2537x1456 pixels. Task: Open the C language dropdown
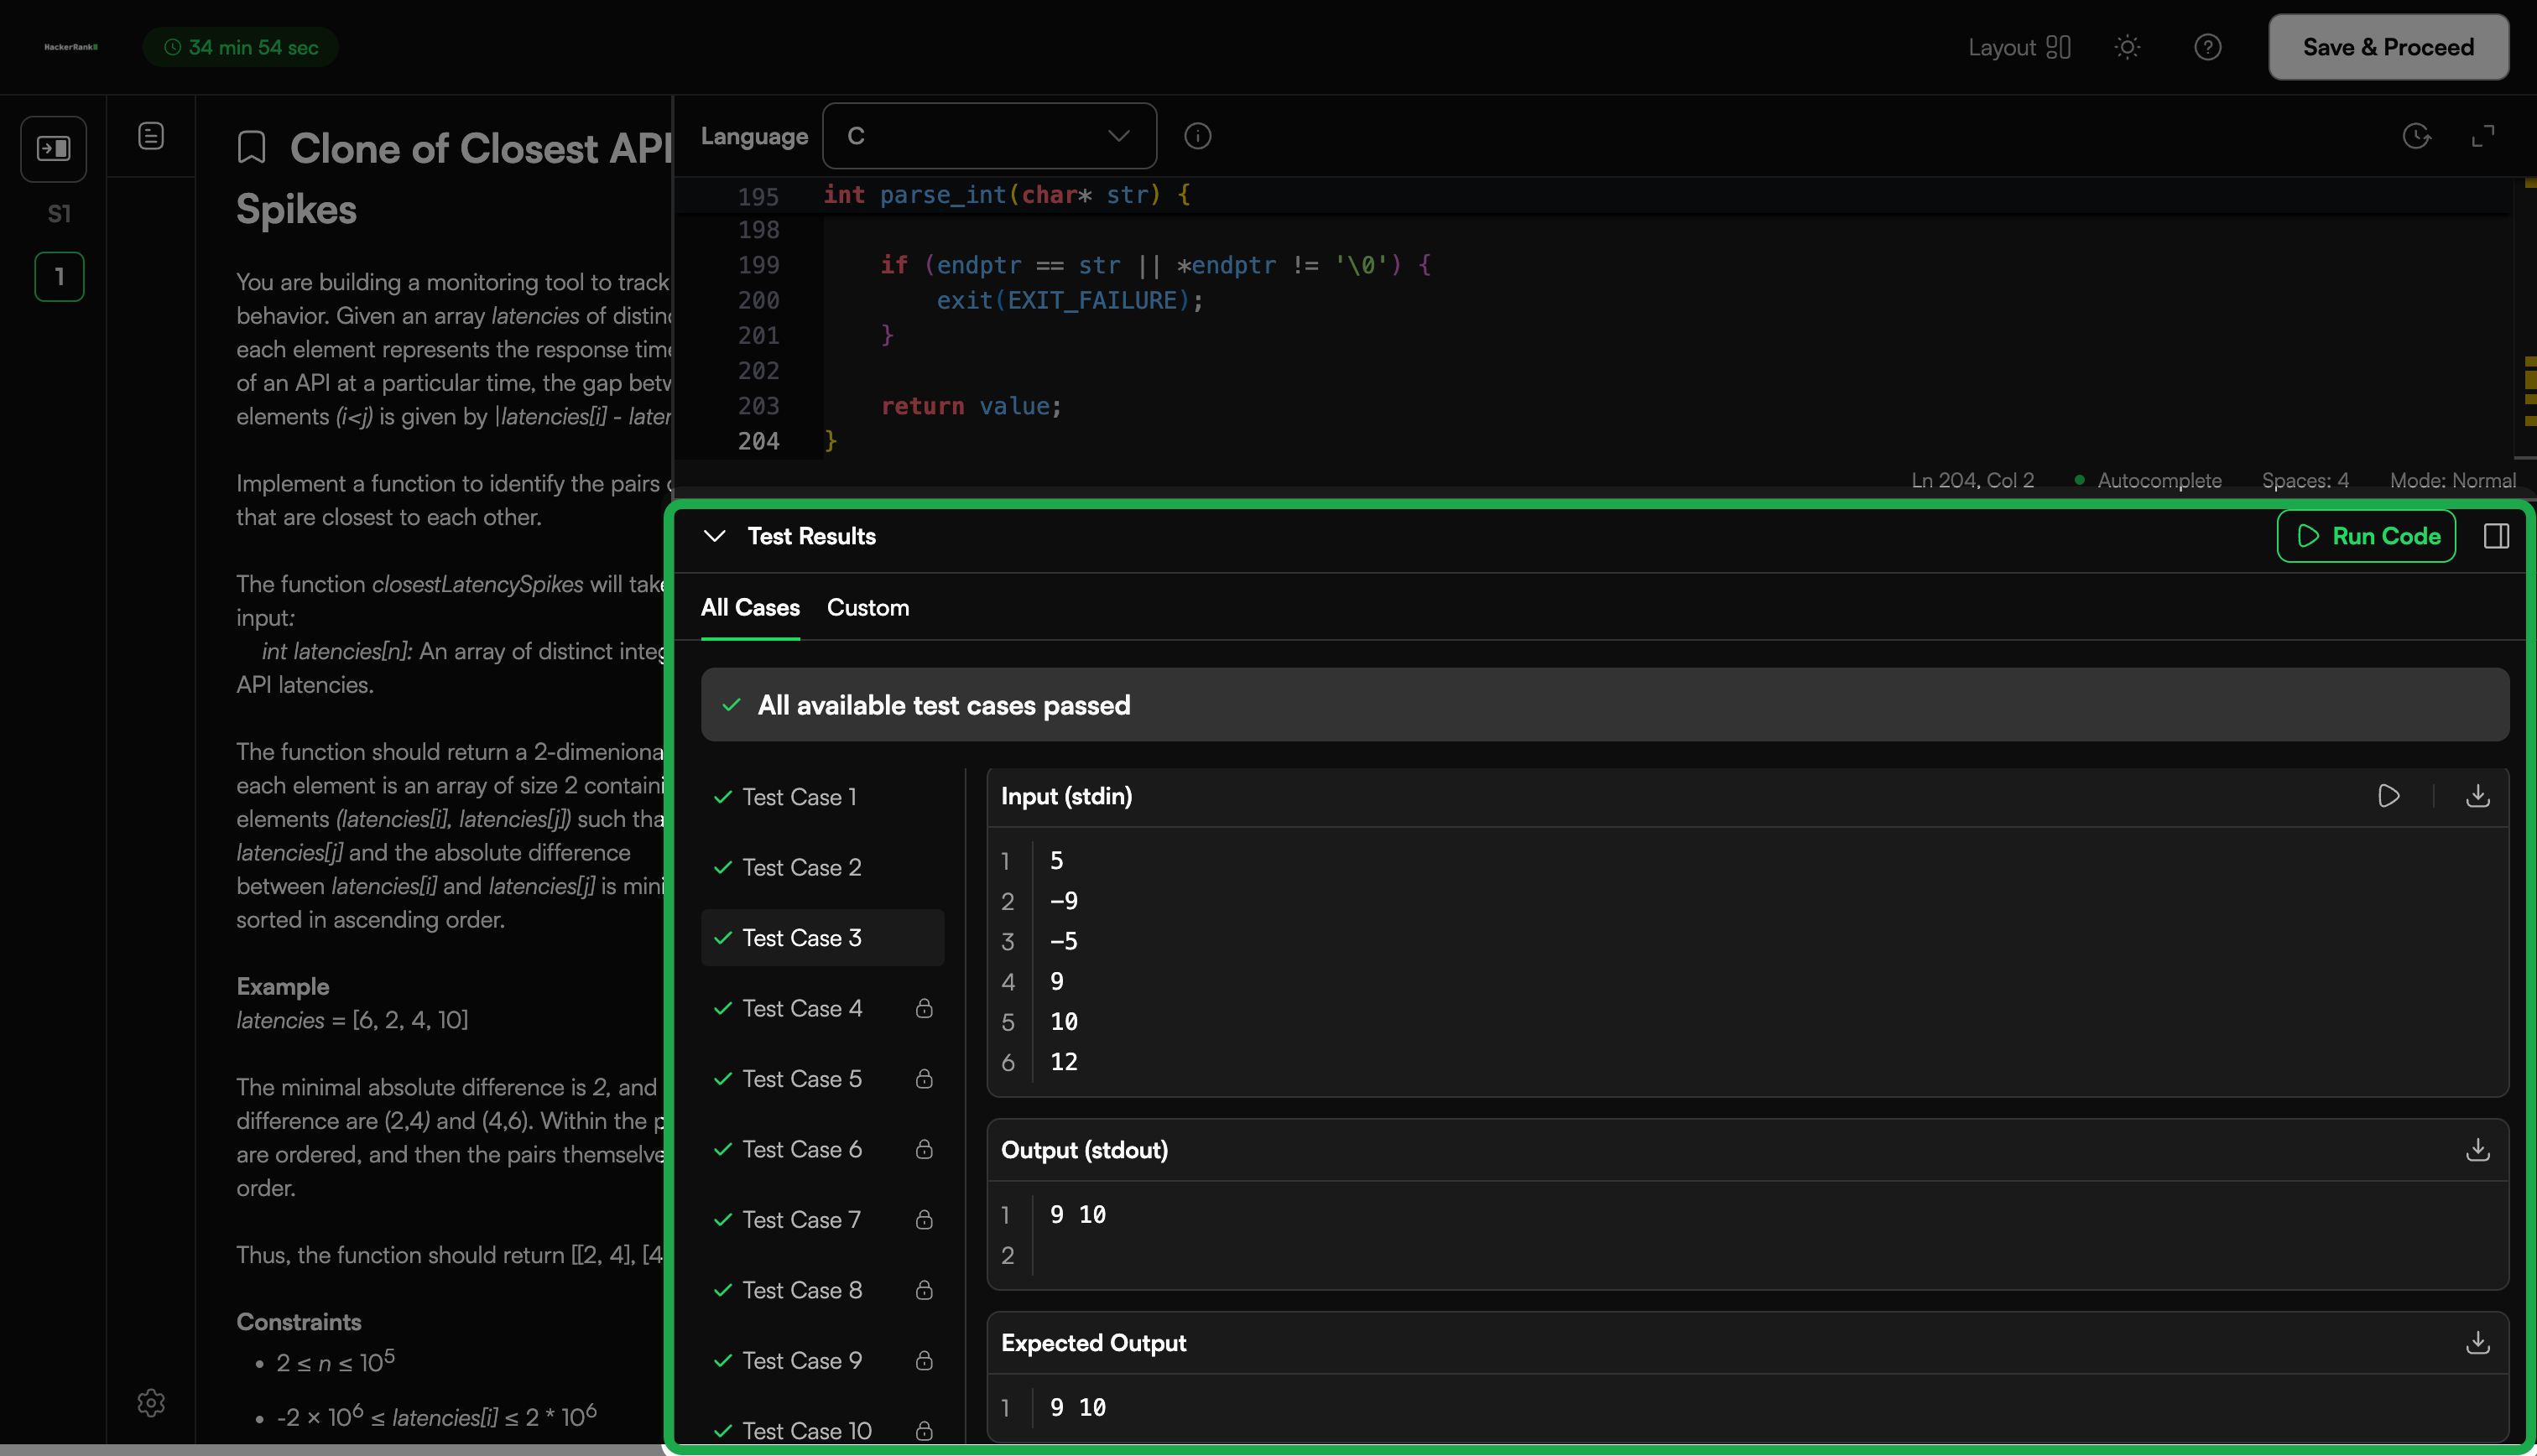(988, 136)
